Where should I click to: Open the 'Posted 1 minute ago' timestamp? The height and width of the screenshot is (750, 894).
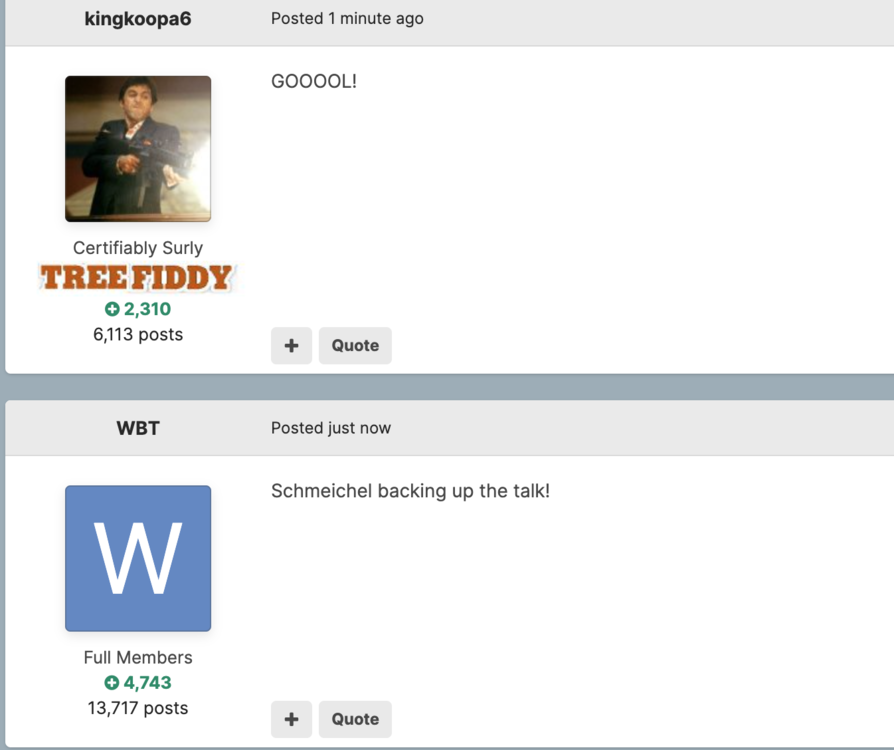pos(347,19)
